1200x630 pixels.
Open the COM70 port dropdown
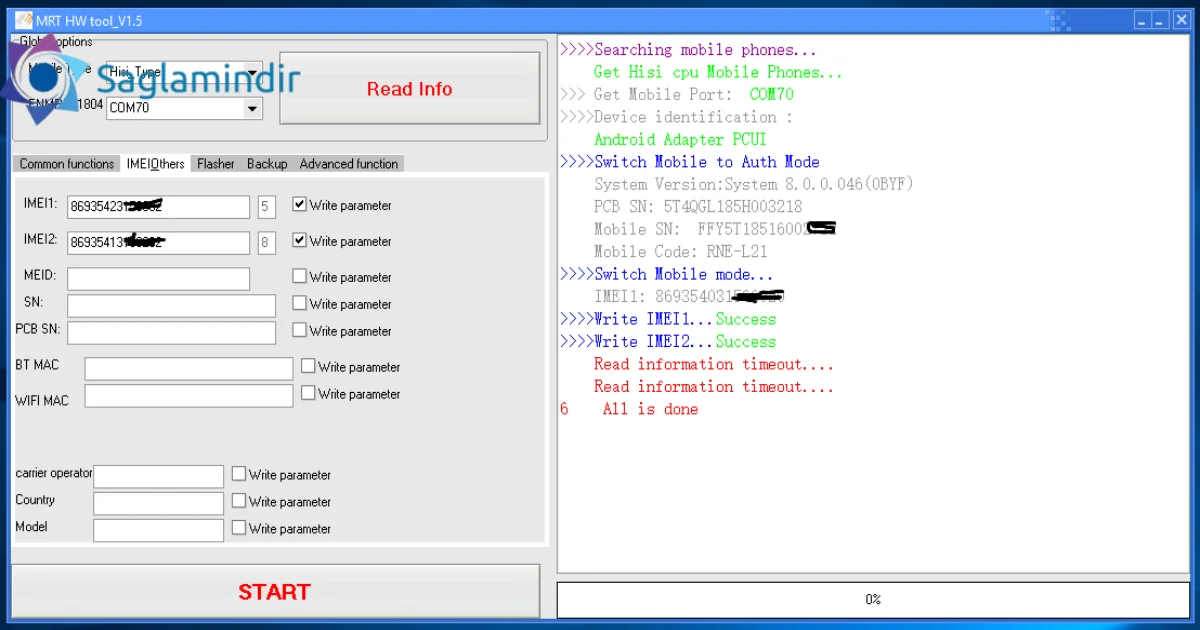(252, 108)
